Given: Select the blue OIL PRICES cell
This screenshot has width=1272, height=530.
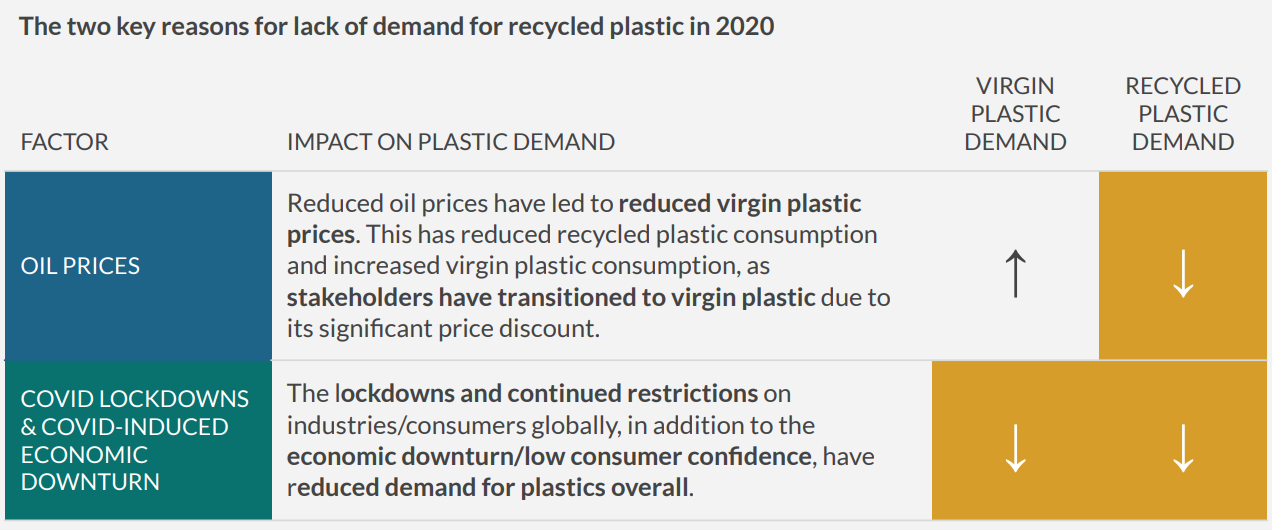Looking at the screenshot, I should click(138, 265).
